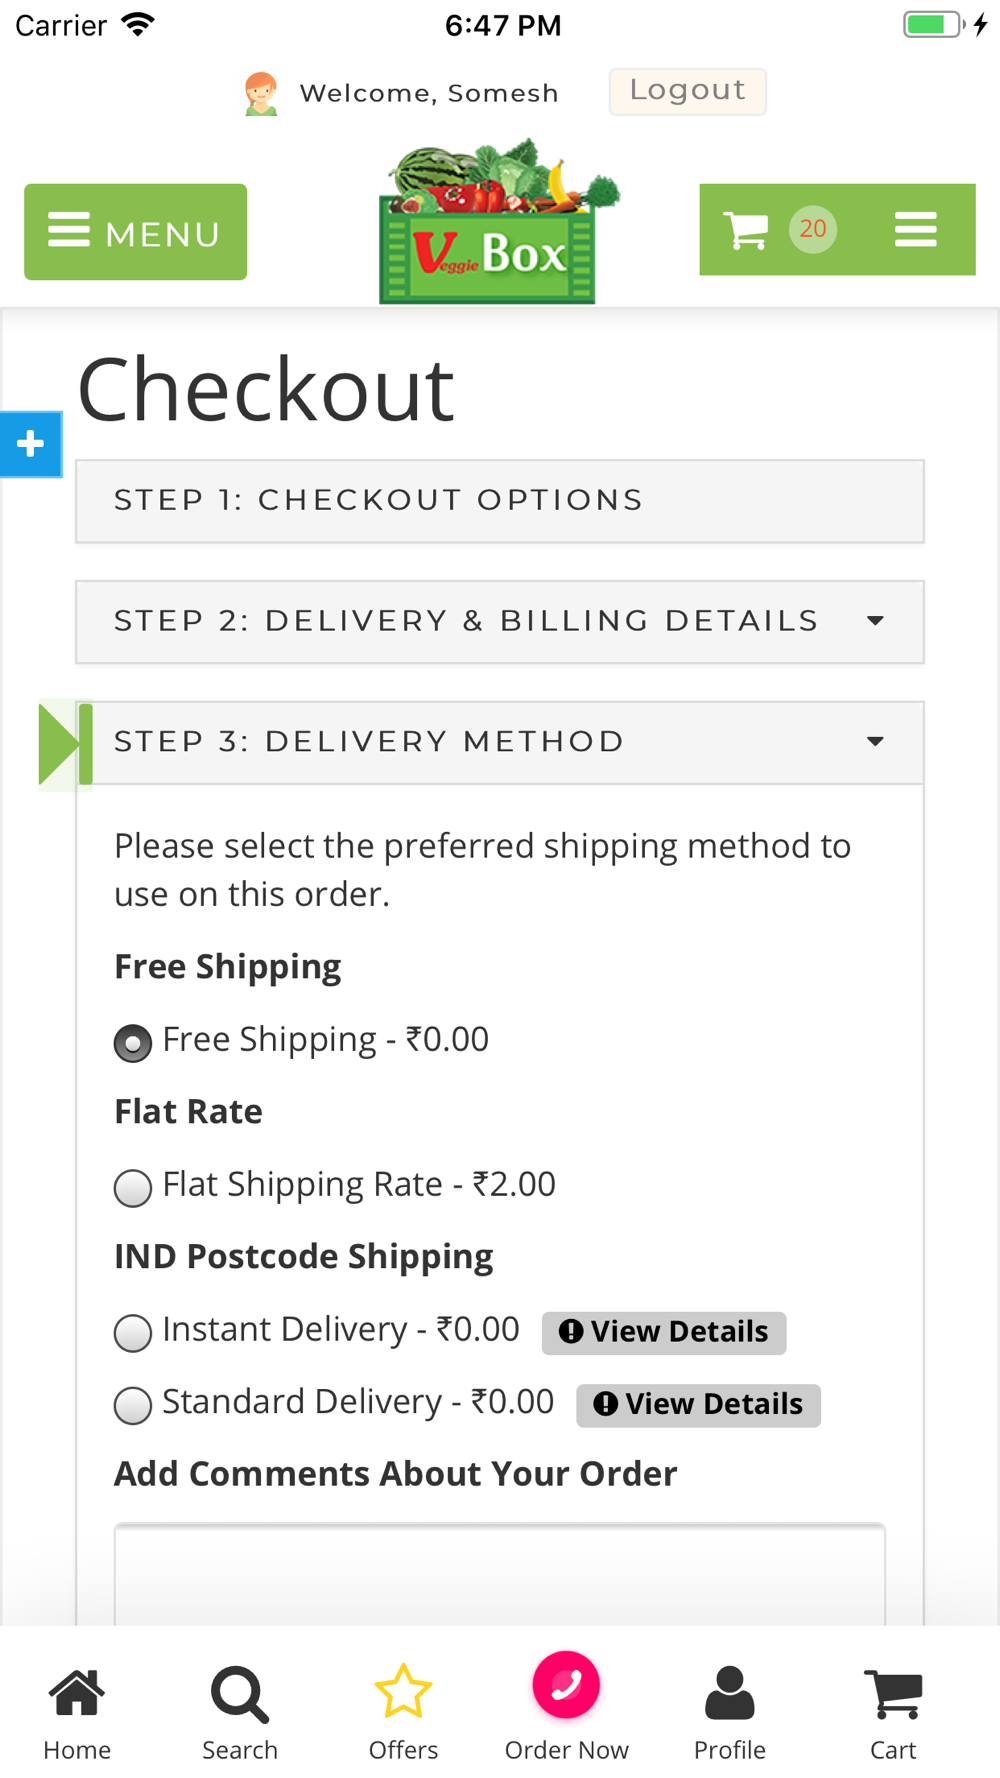The width and height of the screenshot is (1000, 1778).
Task: Open the Offers star icon
Action: [x=403, y=1712]
